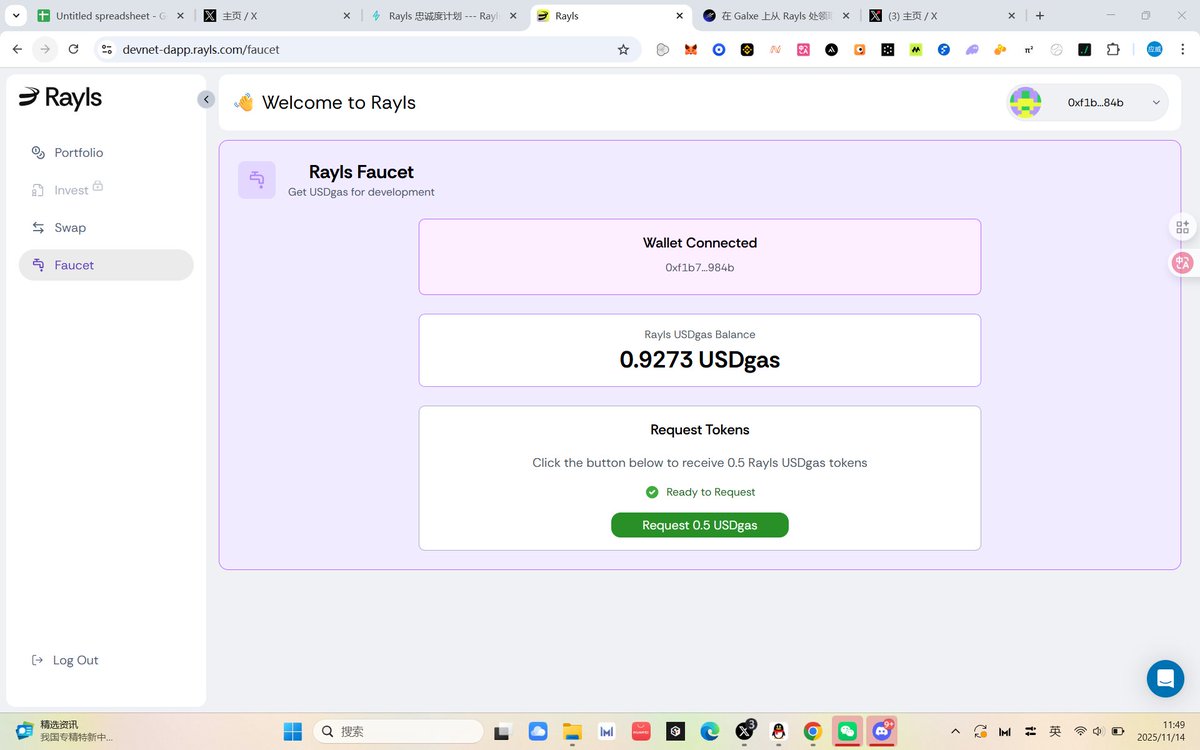Open WeChat from the taskbar
This screenshot has height=750, width=1200.
(847, 732)
